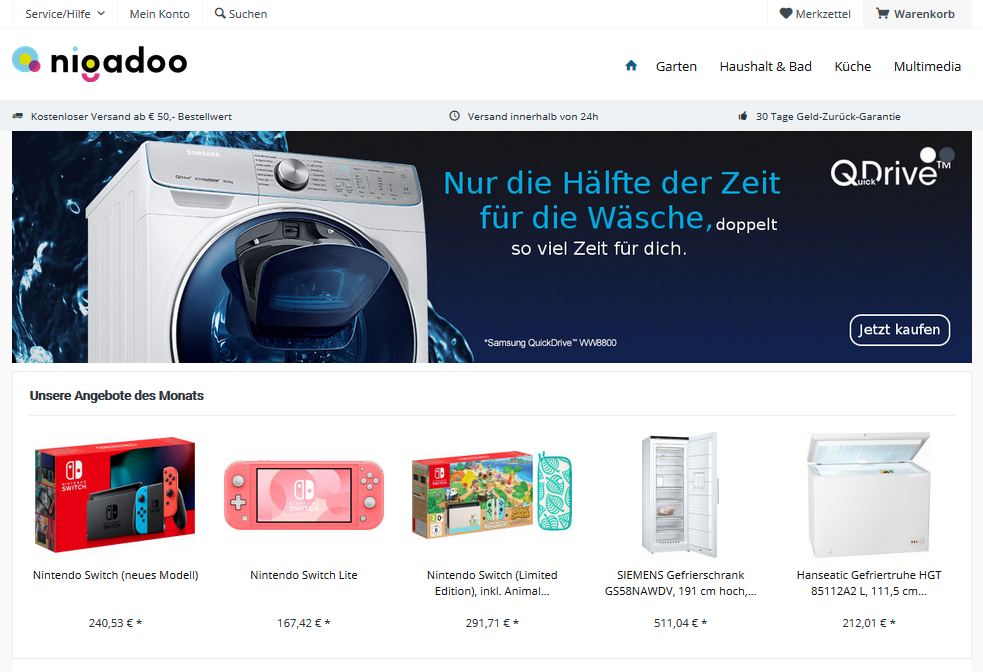This screenshot has width=983, height=672.
Task: Open the Garten category menu
Action: click(676, 66)
